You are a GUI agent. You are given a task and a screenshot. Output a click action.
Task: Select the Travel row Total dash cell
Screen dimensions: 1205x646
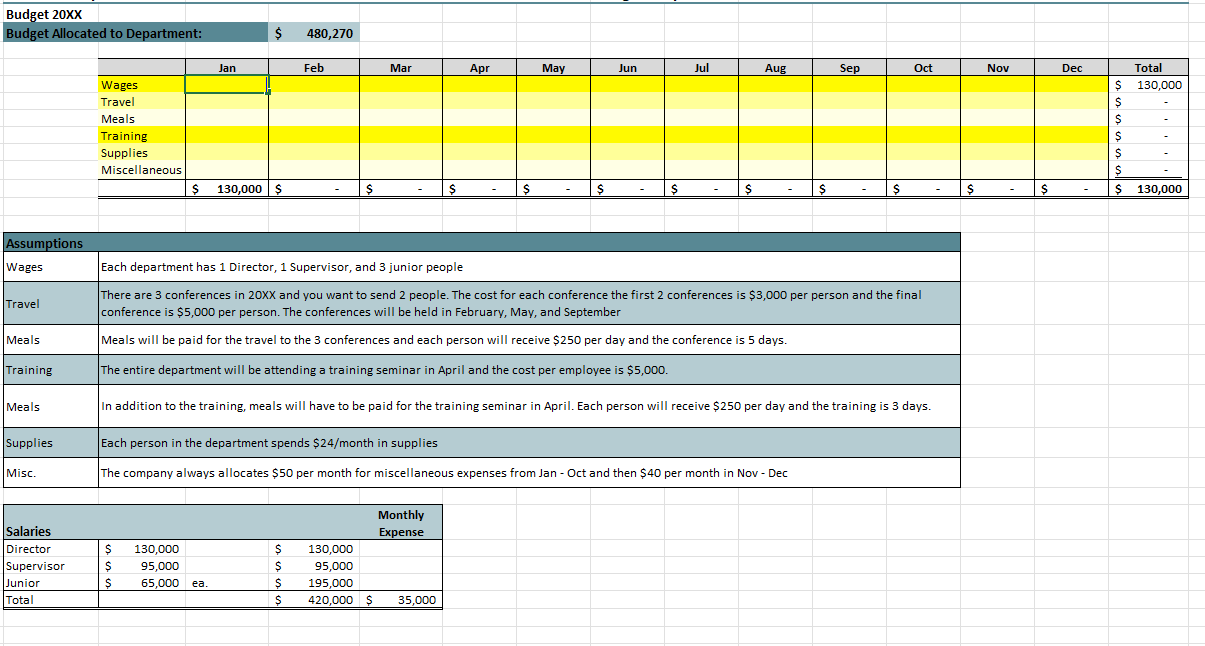(1148, 102)
